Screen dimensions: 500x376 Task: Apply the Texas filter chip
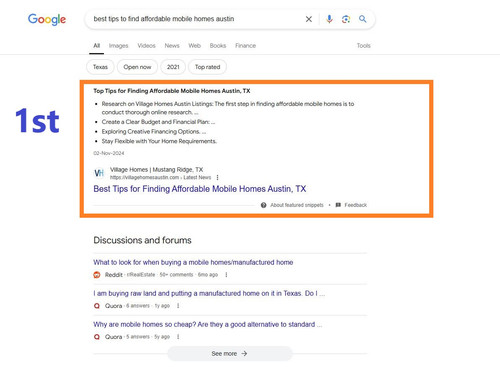tap(100, 67)
